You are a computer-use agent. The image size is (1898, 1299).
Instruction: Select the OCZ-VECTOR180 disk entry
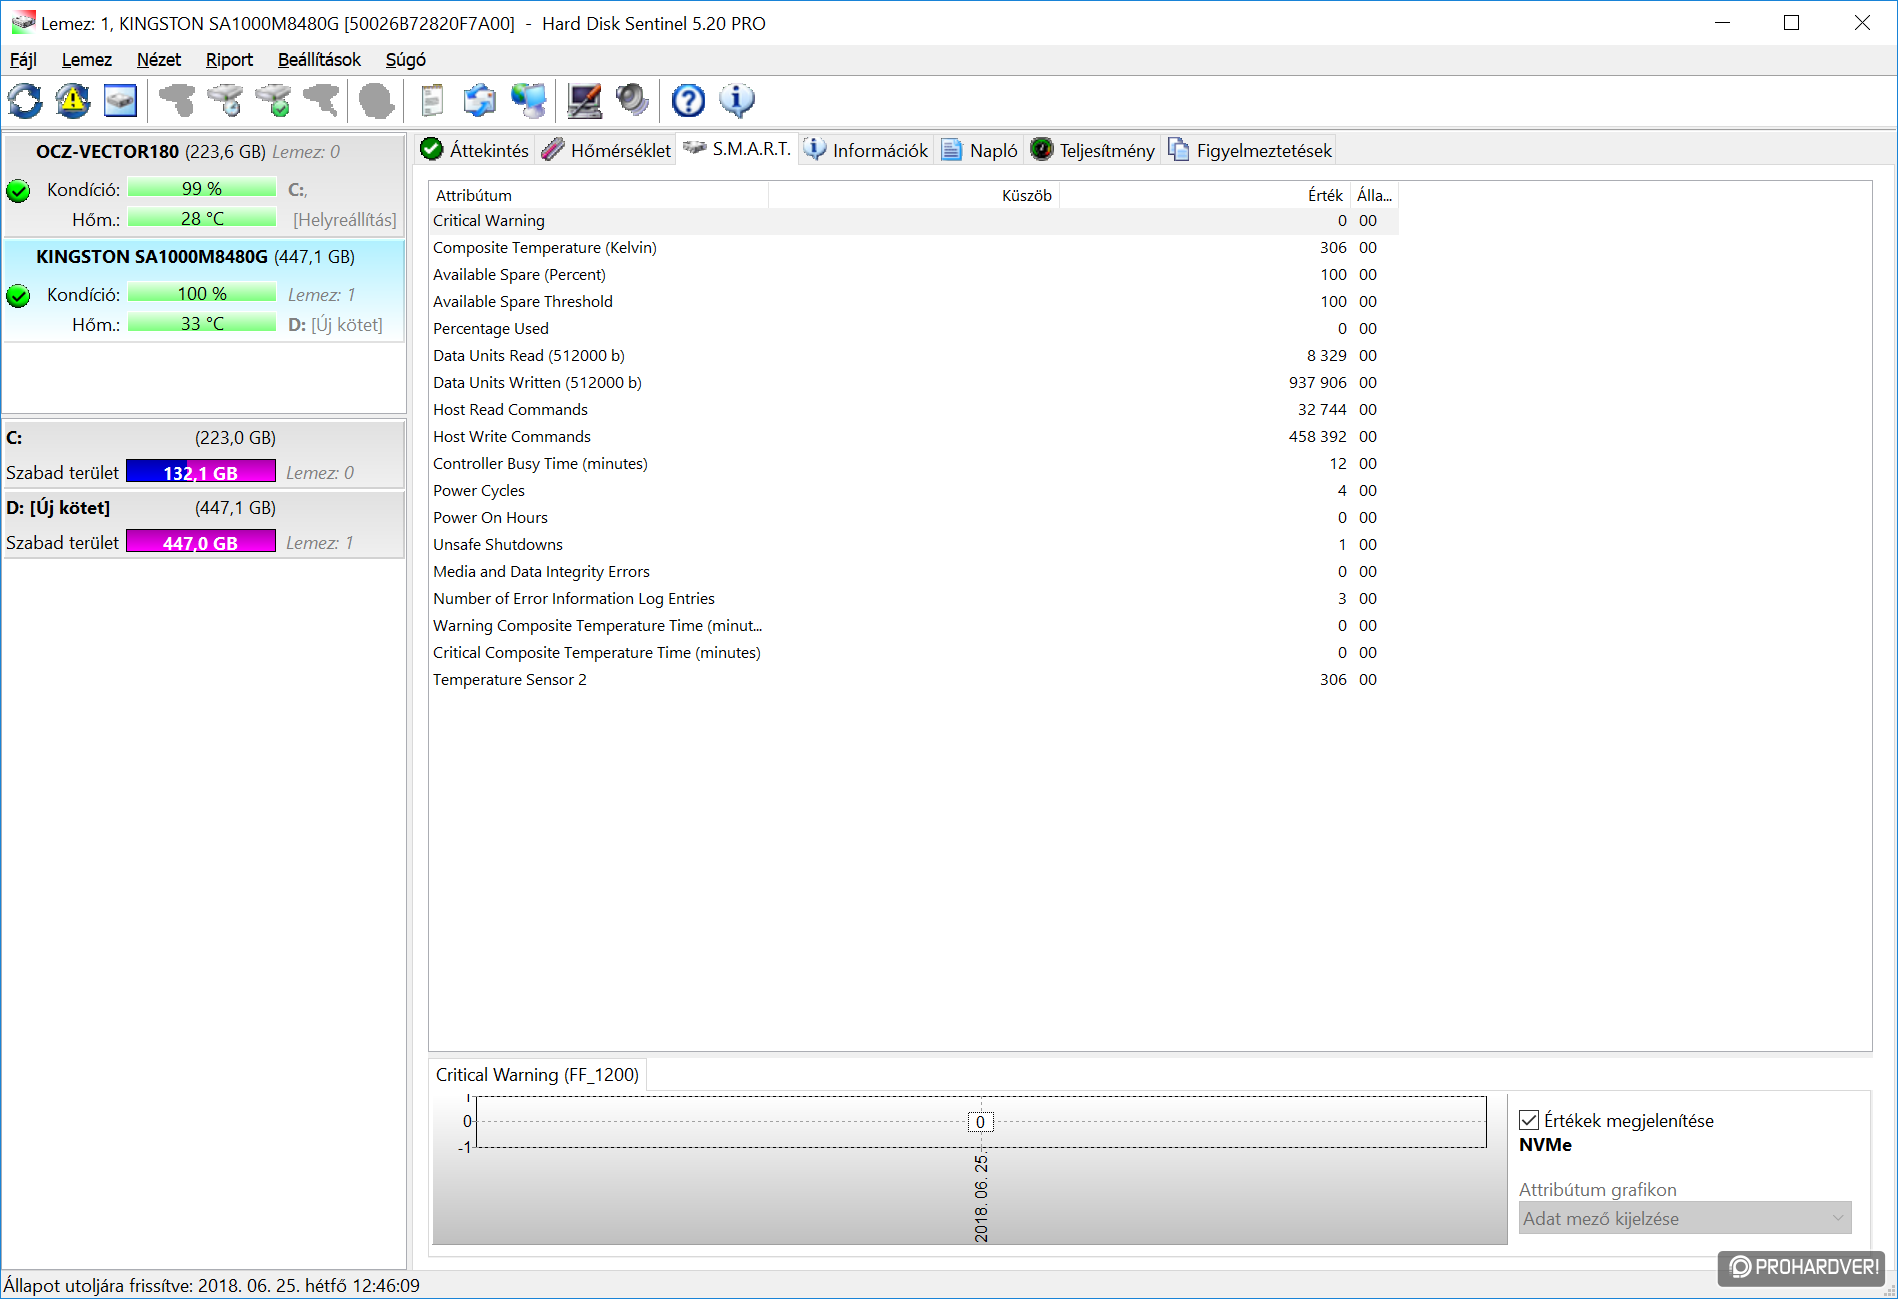tap(205, 184)
